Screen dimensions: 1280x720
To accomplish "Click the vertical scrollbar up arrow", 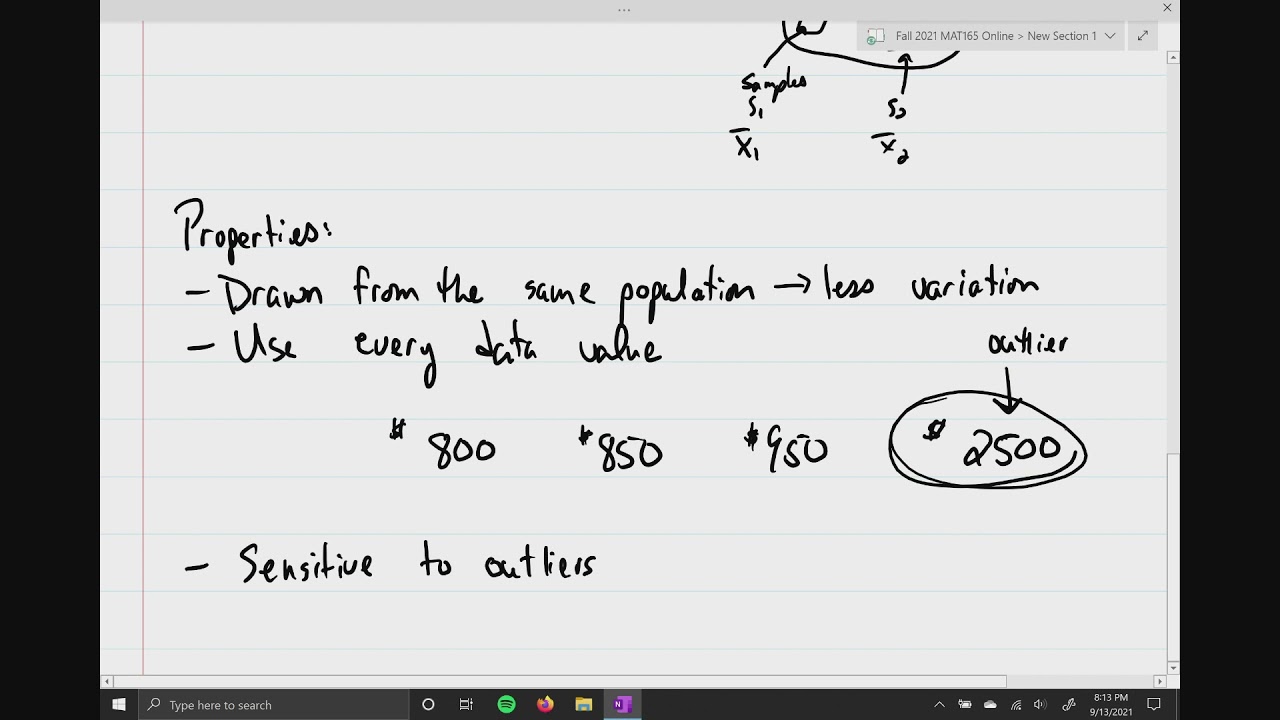I will pos(1173,58).
